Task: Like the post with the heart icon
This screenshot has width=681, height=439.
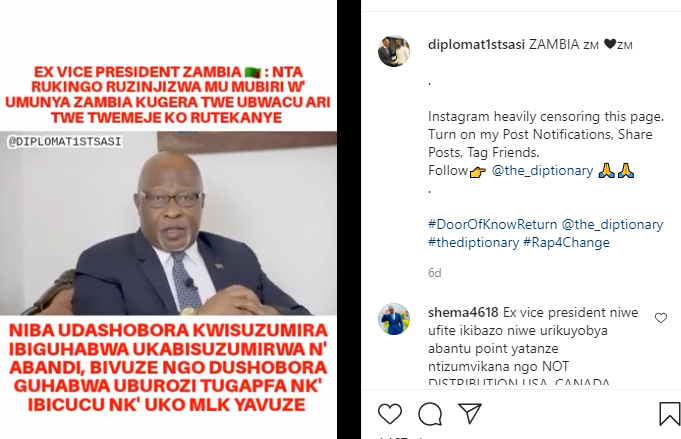Action: tap(390, 413)
